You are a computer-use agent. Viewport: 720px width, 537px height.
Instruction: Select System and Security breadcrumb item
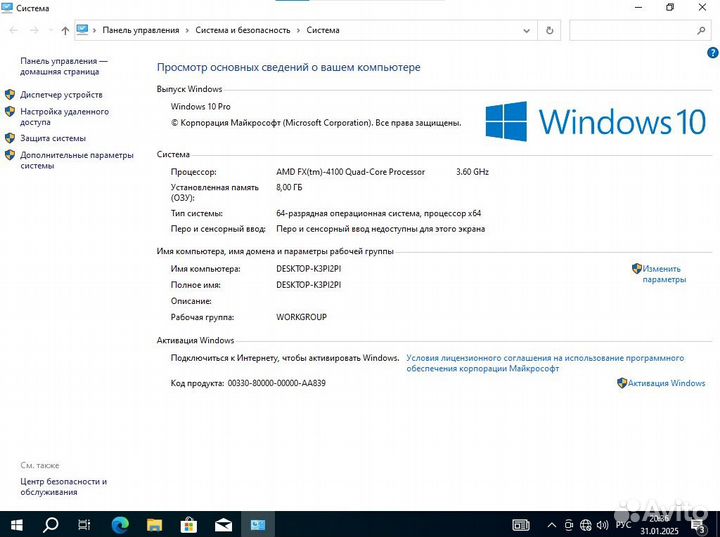pos(243,30)
